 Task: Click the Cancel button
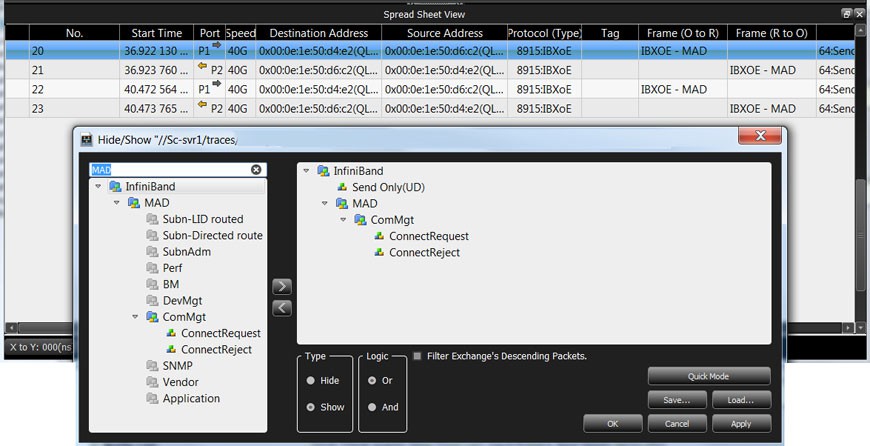[x=677, y=424]
